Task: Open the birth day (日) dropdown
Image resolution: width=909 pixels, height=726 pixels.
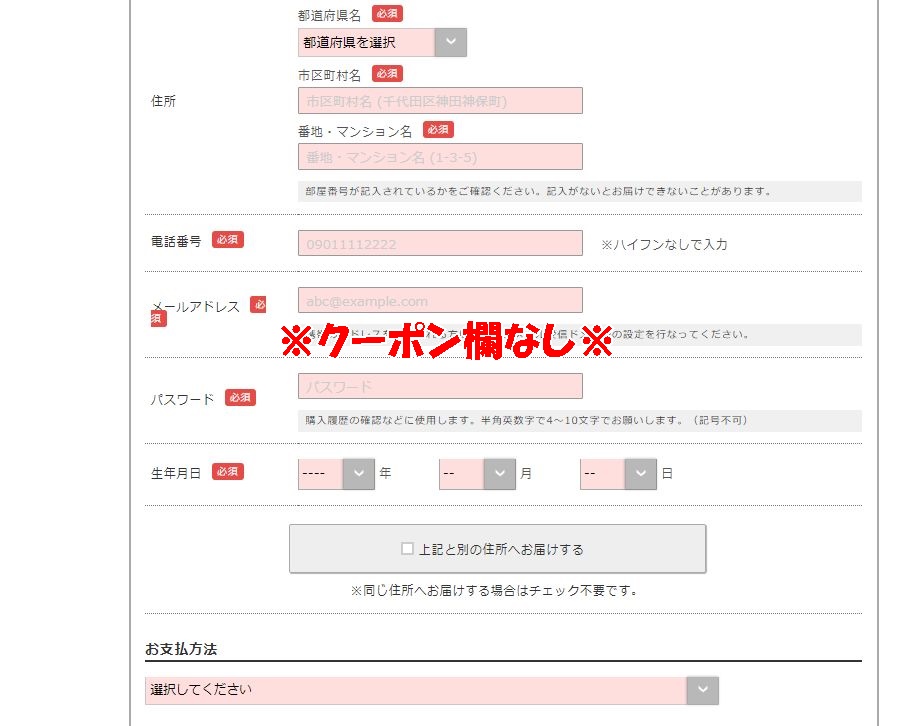Action: (x=618, y=474)
